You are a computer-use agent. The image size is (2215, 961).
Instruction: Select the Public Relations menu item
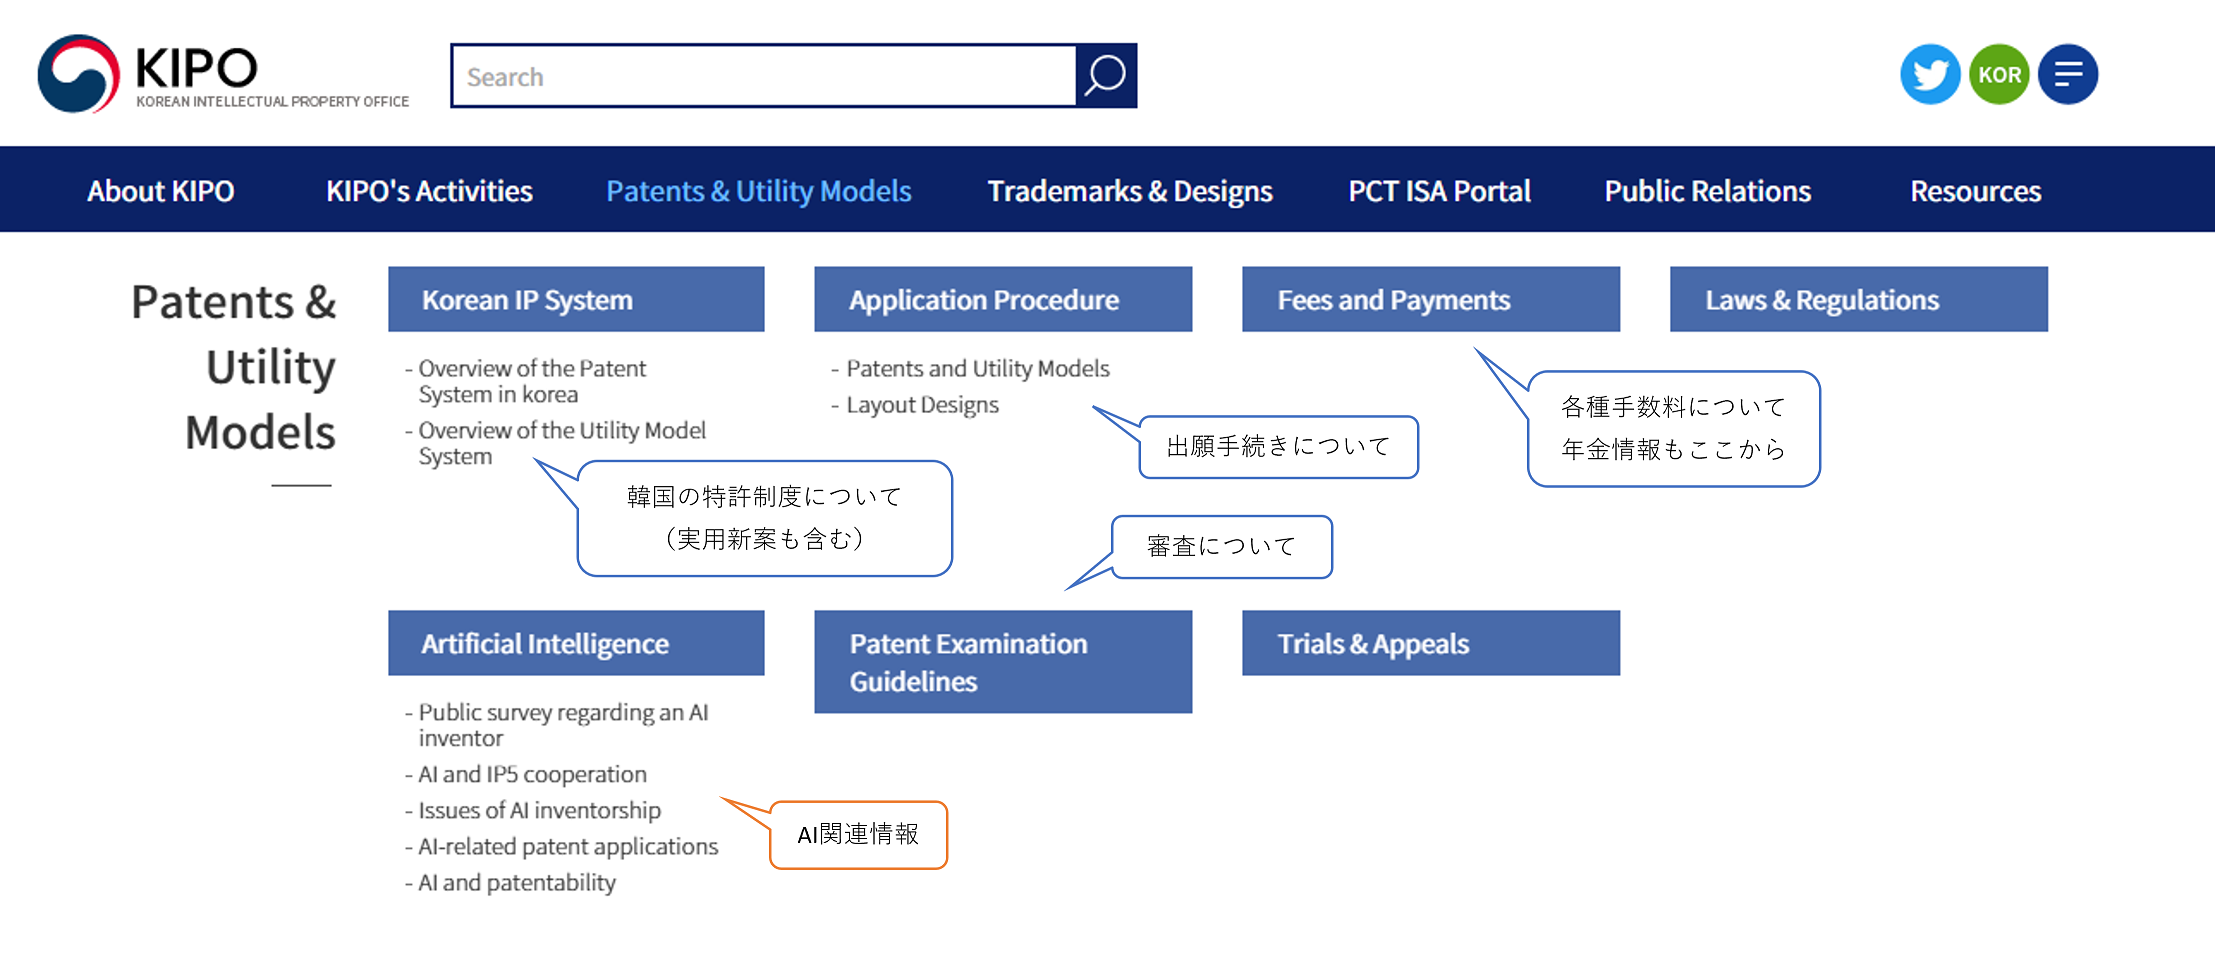(1707, 191)
